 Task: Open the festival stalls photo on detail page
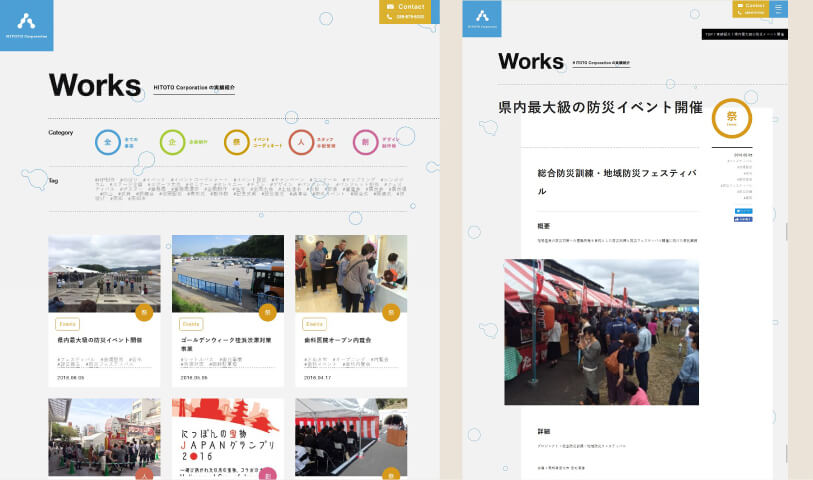[x=601, y=332]
